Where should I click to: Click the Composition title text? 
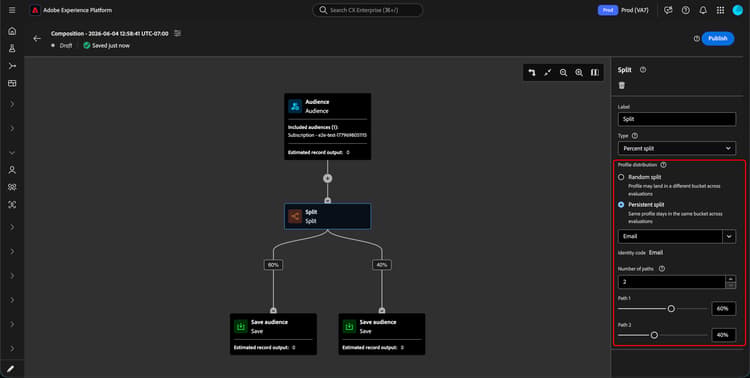pos(110,33)
